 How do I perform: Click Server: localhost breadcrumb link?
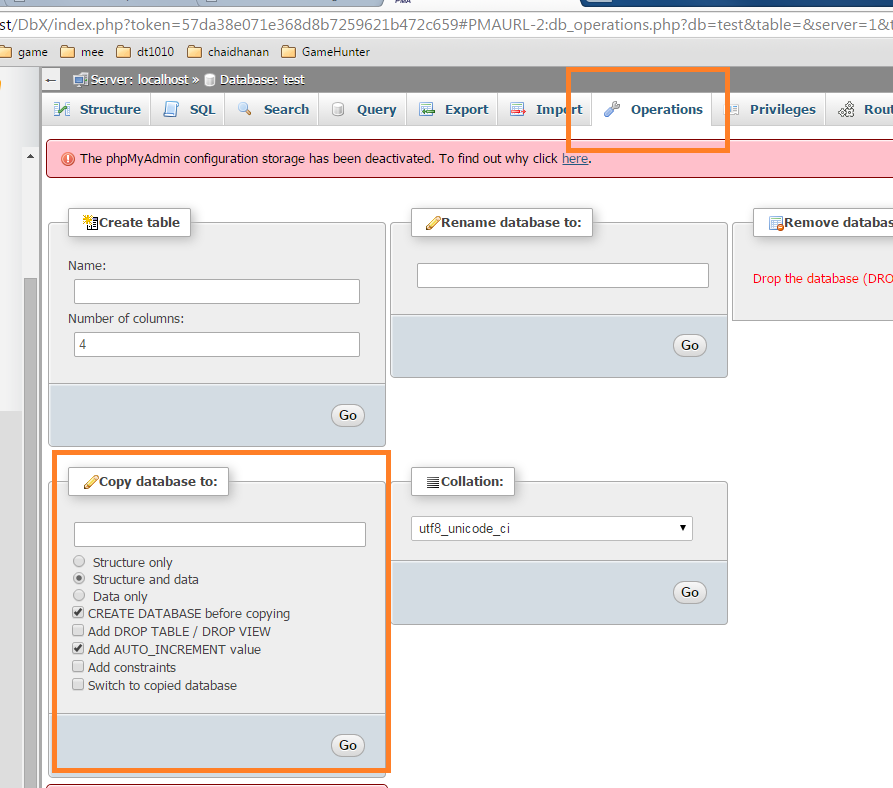tap(139, 80)
